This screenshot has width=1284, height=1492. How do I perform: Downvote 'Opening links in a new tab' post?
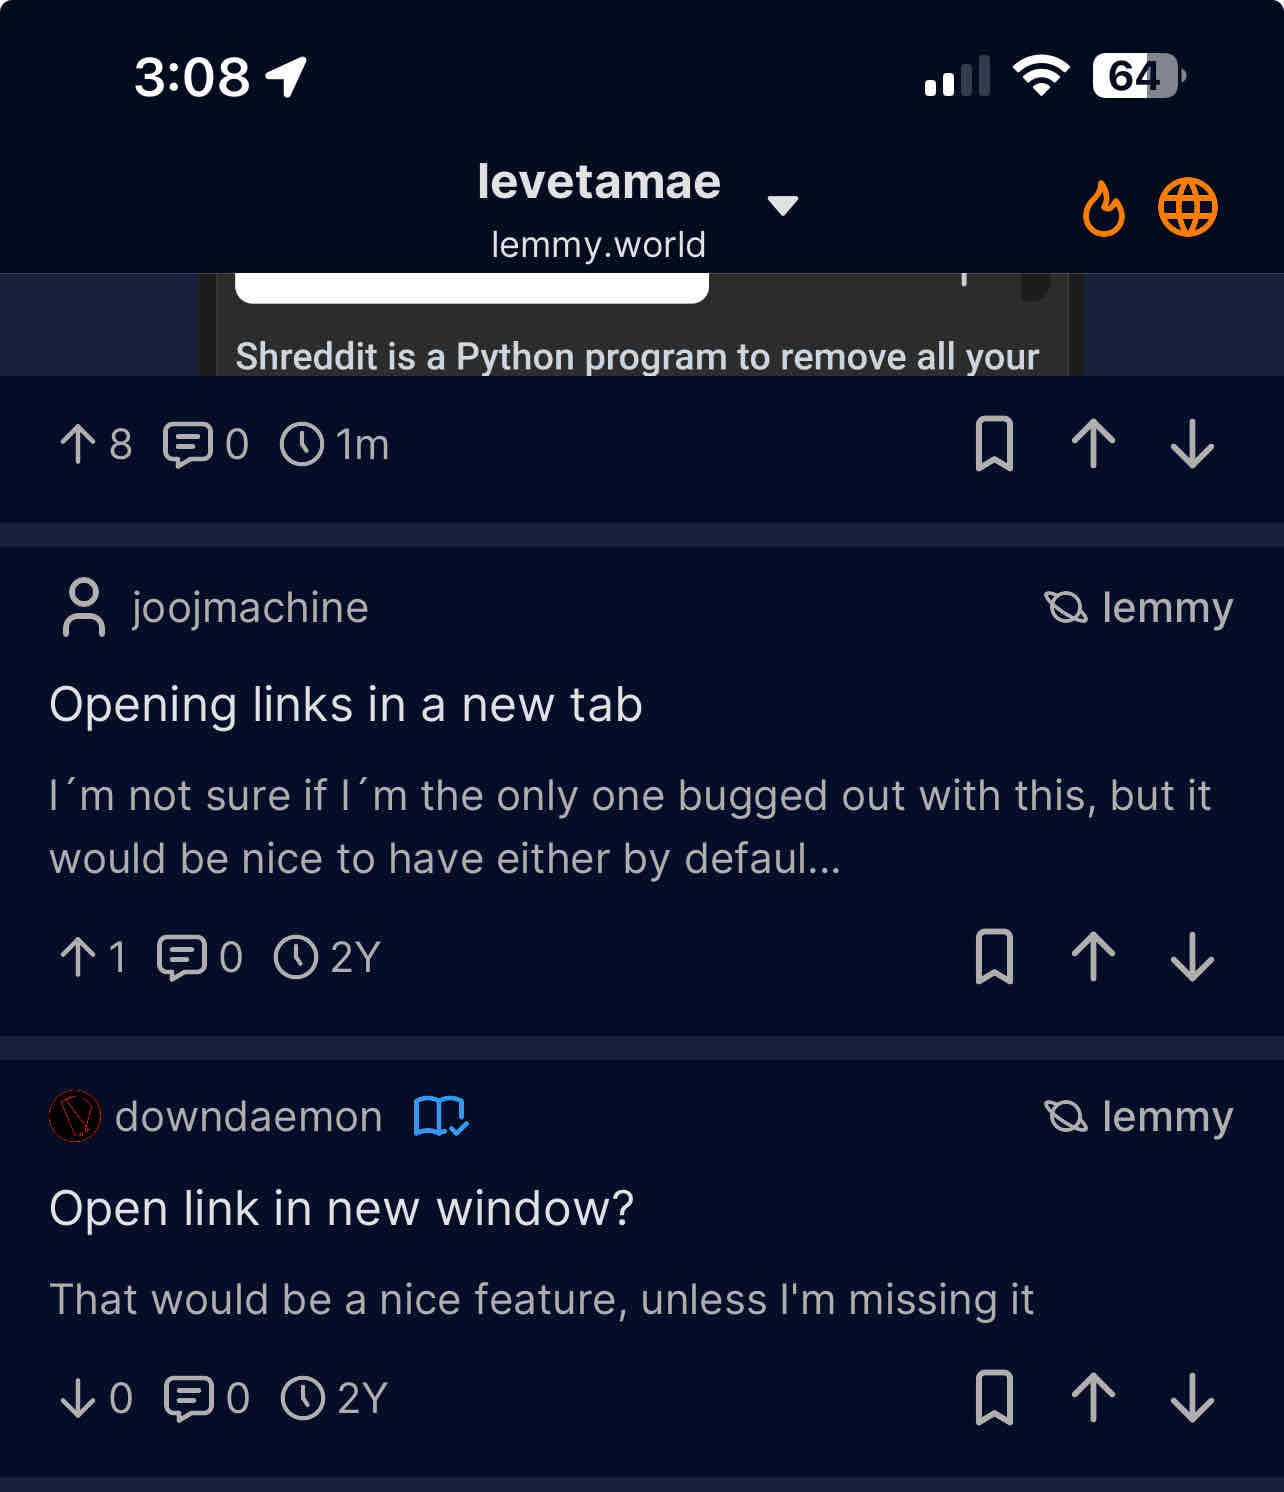(x=1192, y=957)
